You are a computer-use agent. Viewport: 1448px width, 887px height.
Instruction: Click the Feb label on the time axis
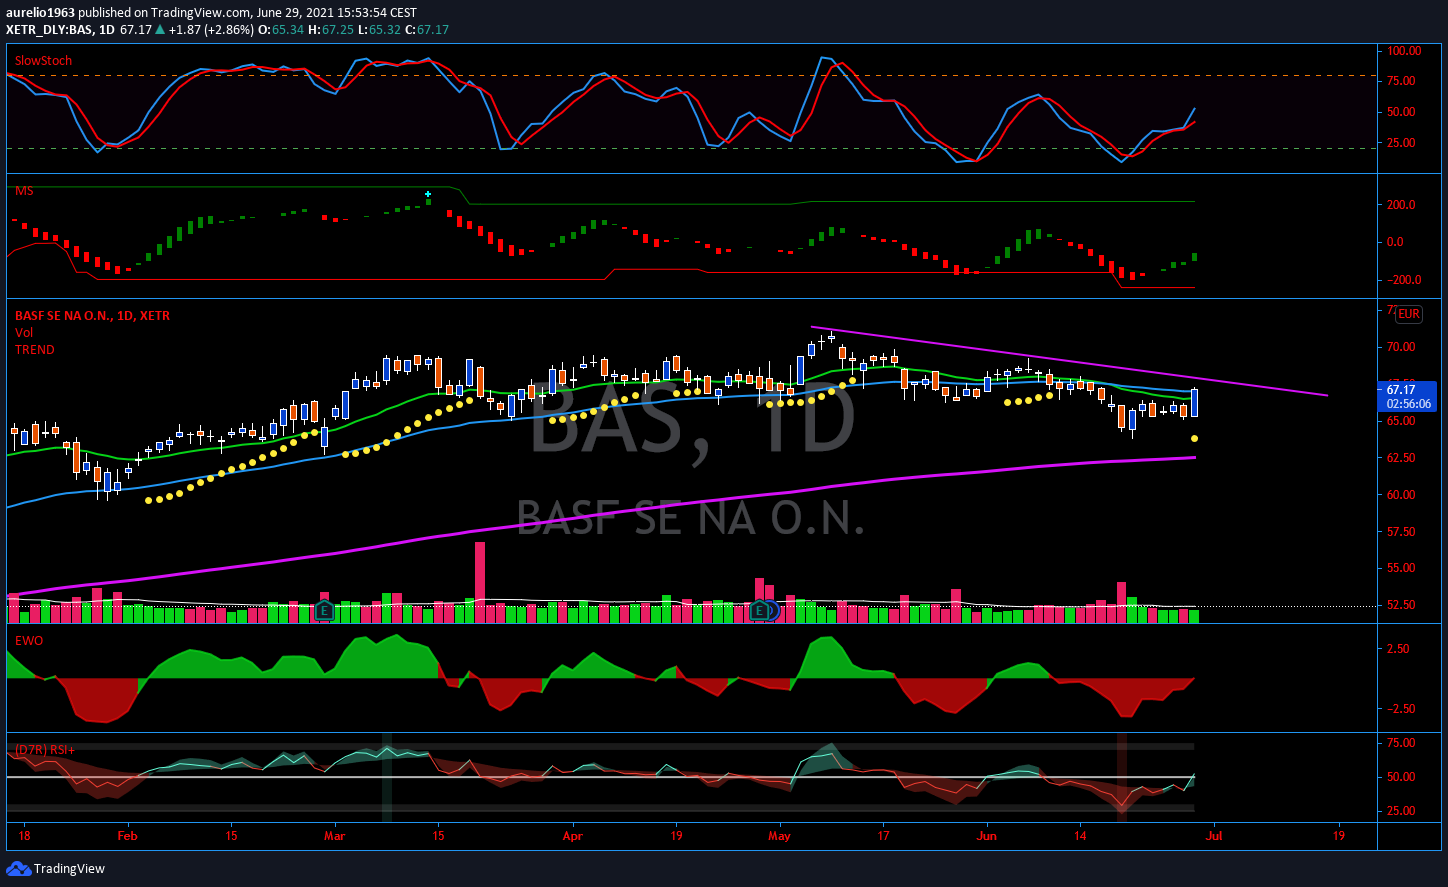(126, 834)
